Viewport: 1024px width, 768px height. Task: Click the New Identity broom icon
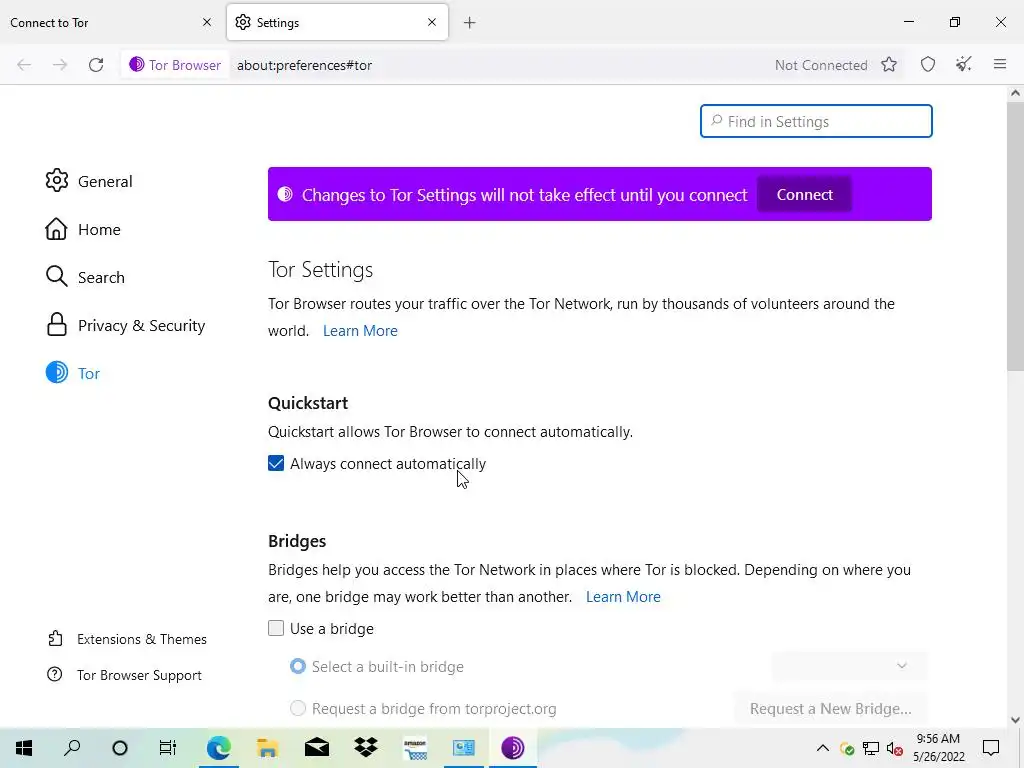coord(964,65)
